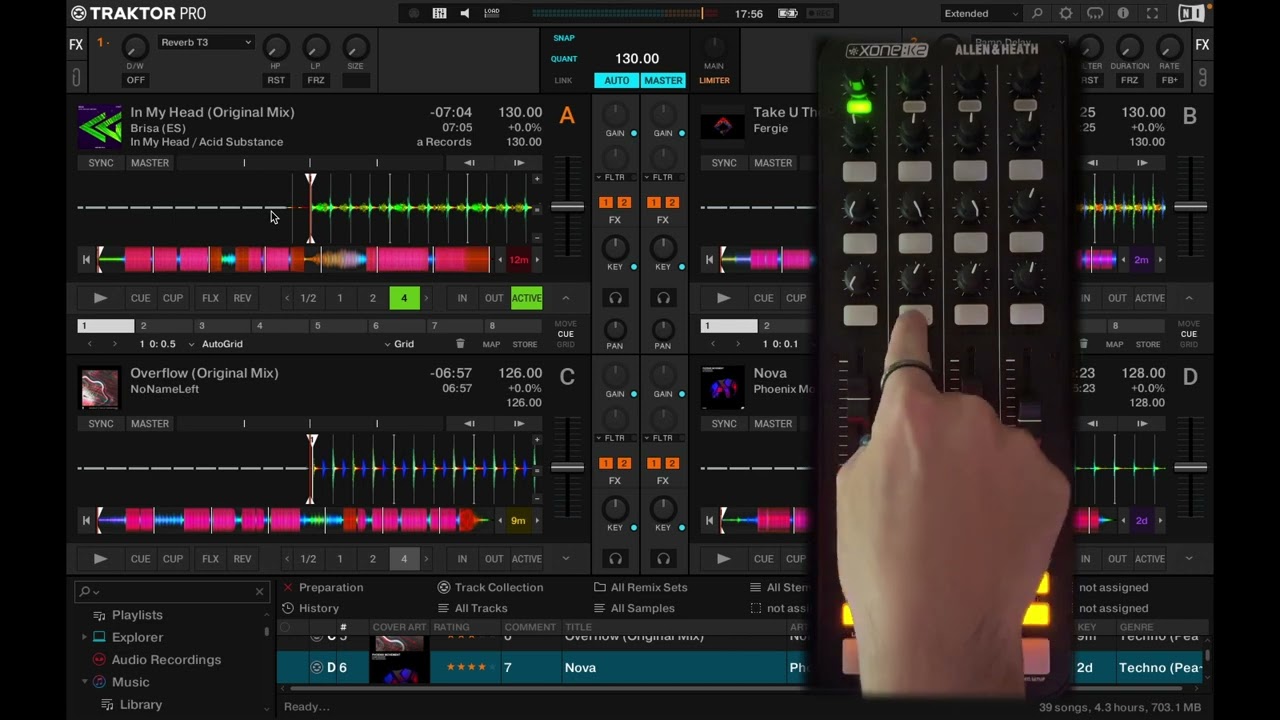The image size is (1280, 720).
Task: Toggle FX unit 1 OFF button
Action: (x=135, y=80)
